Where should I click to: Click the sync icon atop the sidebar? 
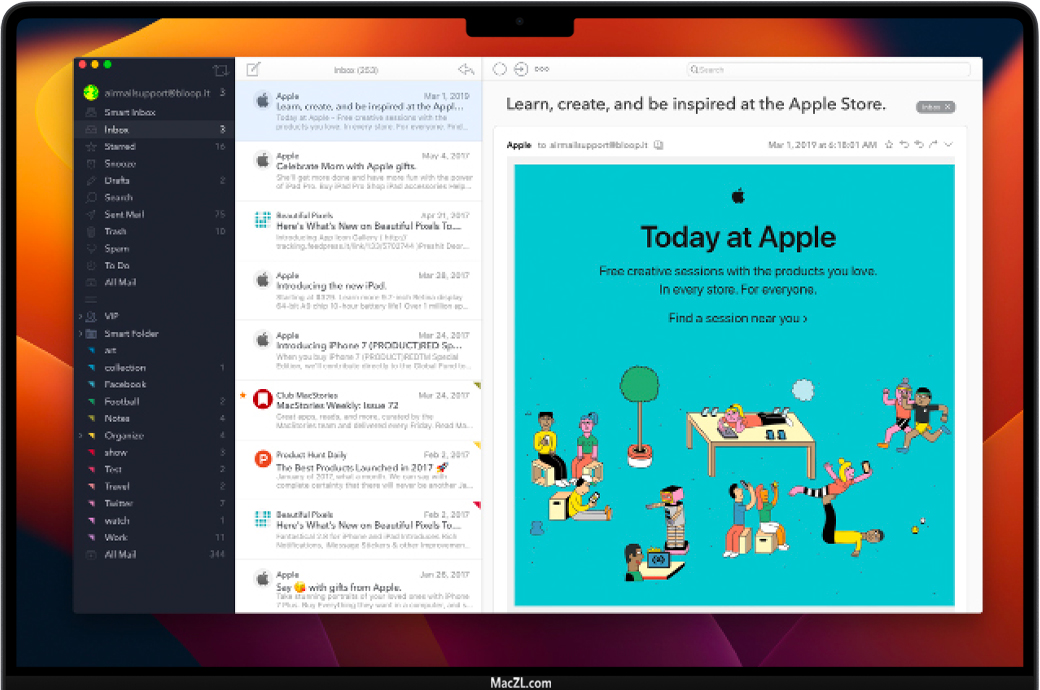pyautogui.click(x=220, y=71)
